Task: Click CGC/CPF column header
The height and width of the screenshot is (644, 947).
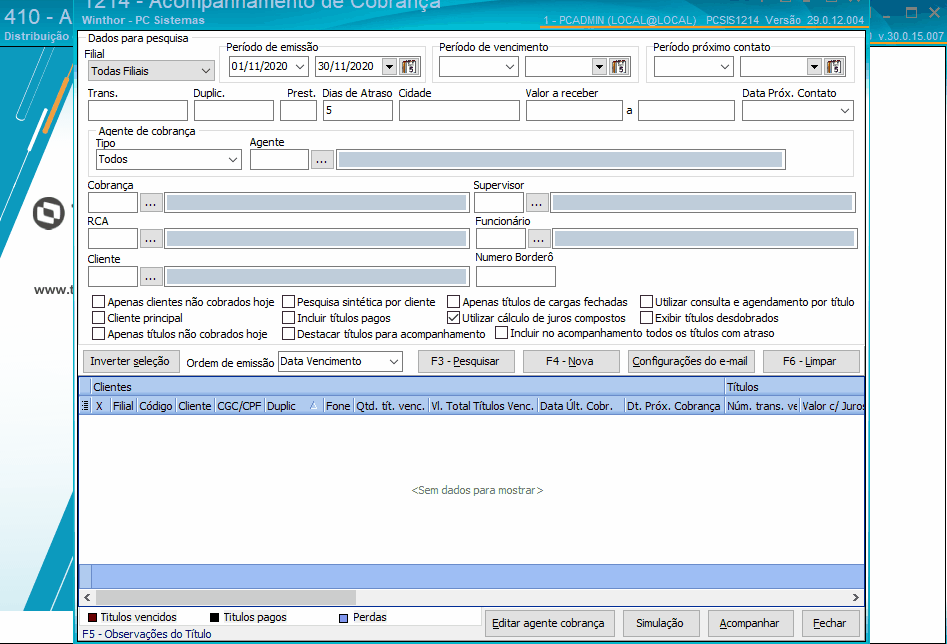Action: pyautogui.click(x=239, y=406)
